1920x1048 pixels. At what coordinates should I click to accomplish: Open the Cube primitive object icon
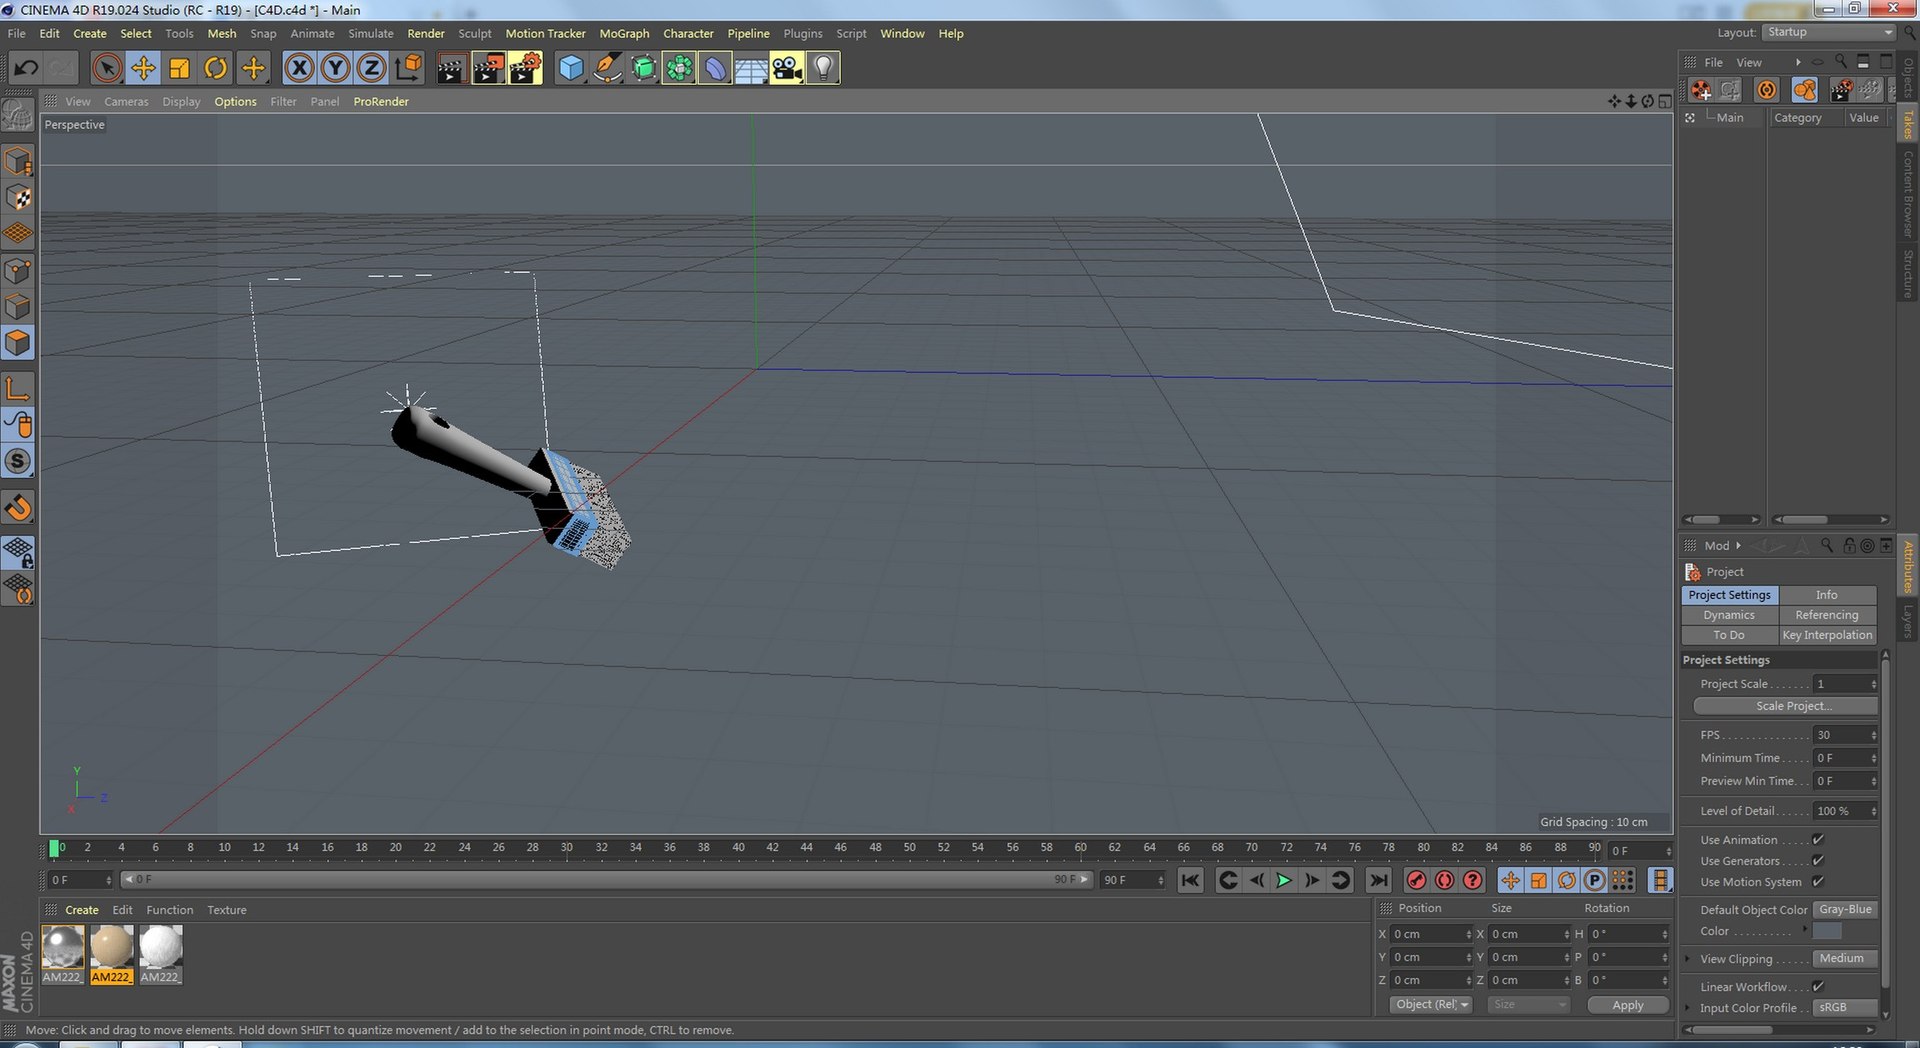tap(571, 68)
